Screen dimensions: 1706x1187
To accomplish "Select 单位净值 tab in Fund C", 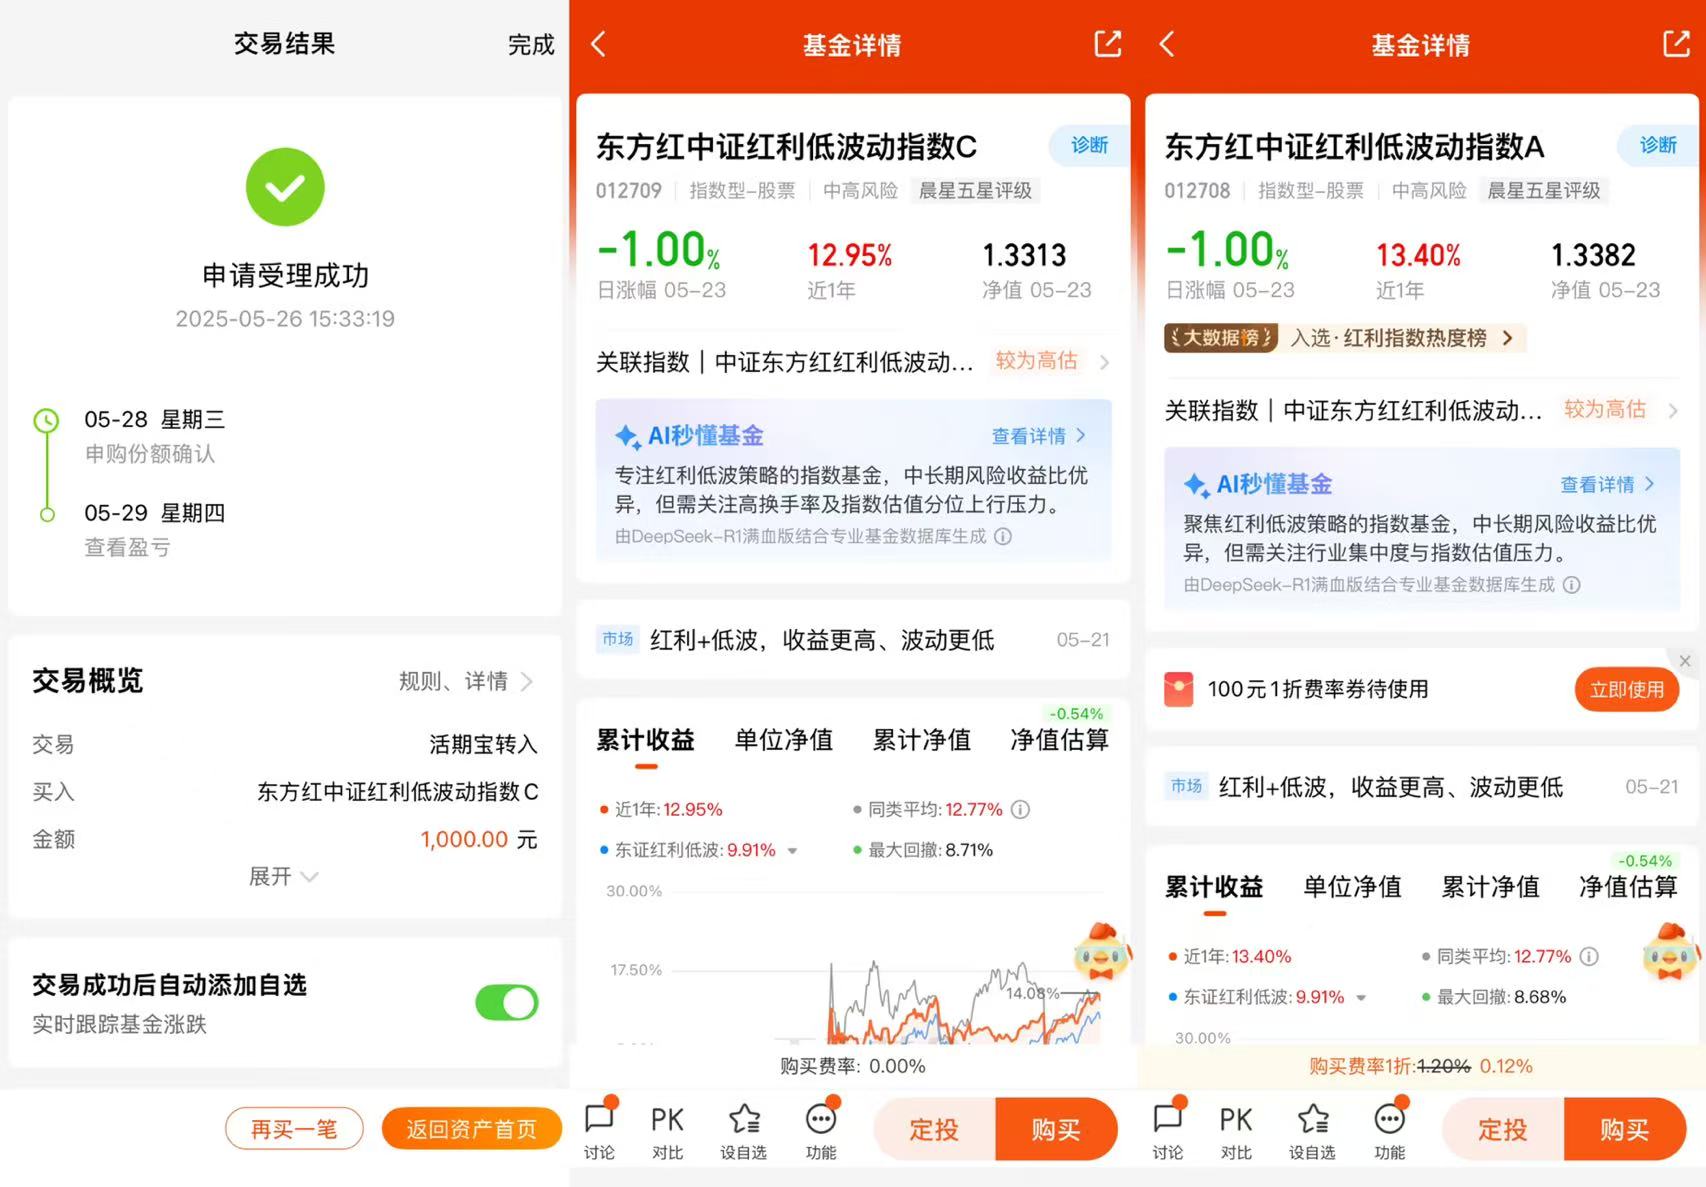I will click(784, 740).
